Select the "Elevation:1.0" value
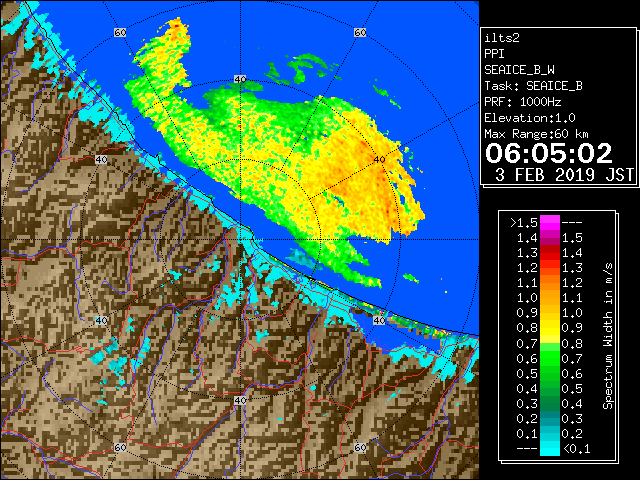The height and width of the screenshot is (480, 640). point(530,118)
